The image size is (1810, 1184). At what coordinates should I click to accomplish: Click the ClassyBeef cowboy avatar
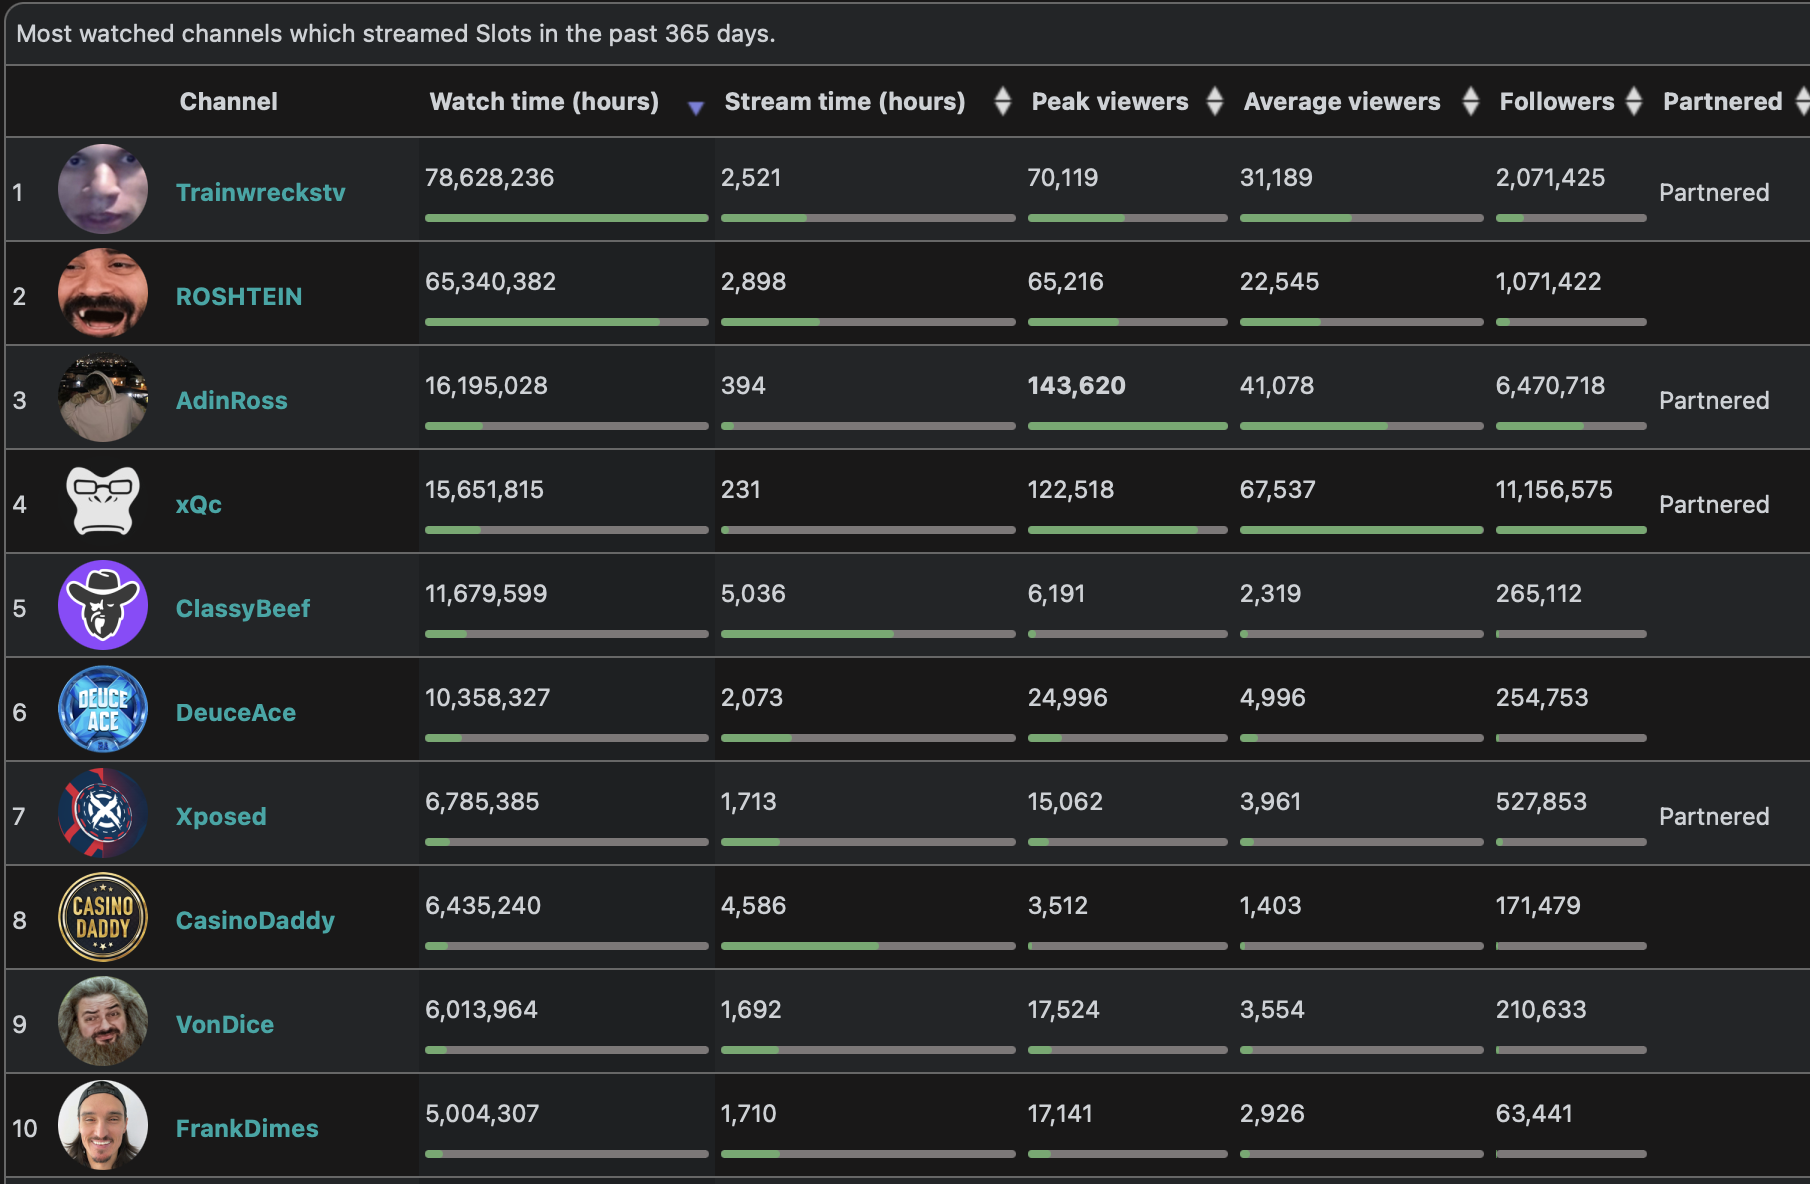pos(103,605)
